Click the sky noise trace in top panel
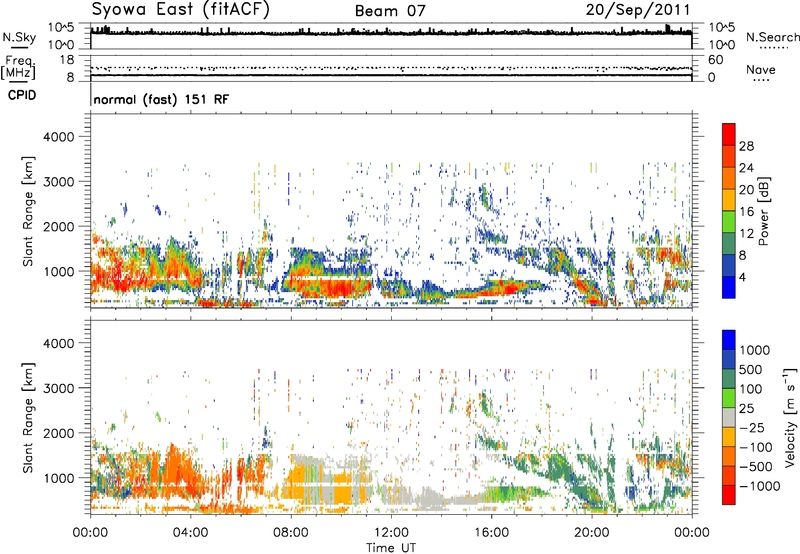800x554 pixels. click(x=391, y=32)
